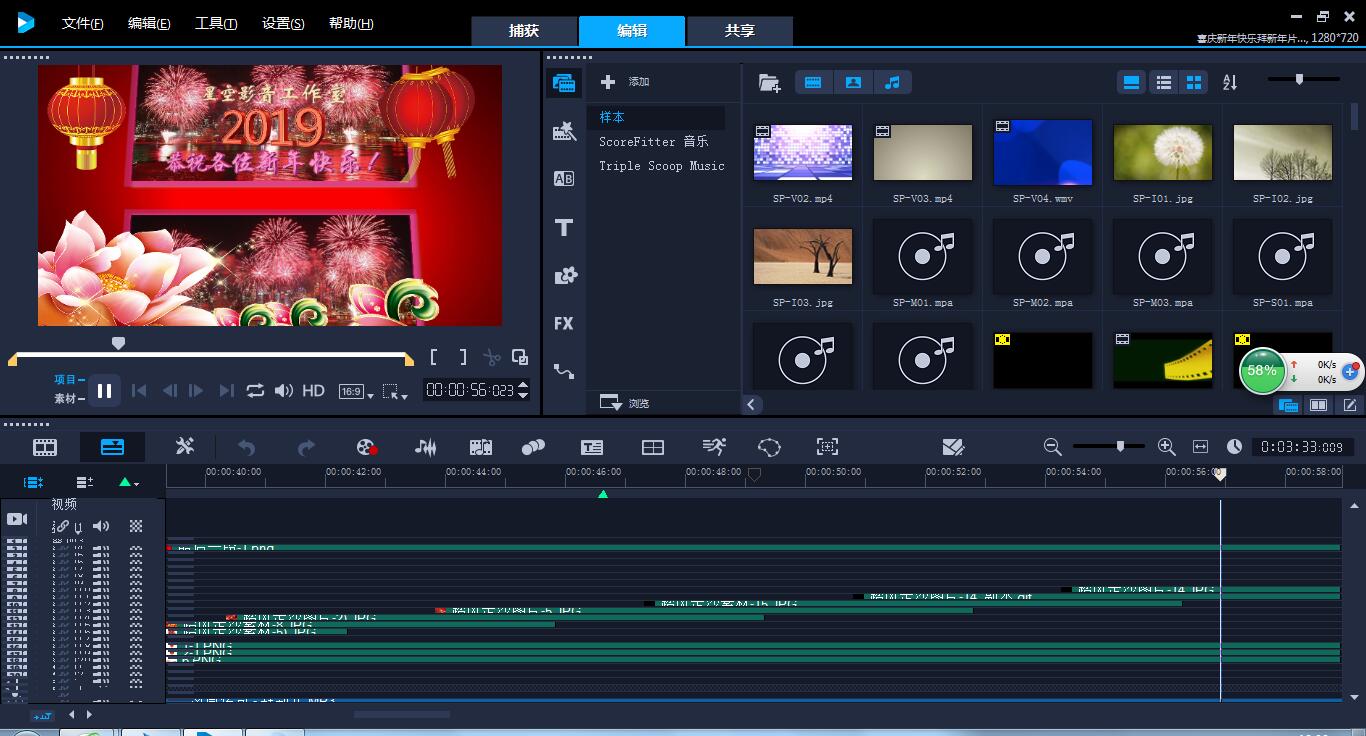Open the Auto Music tool

tap(481, 447)
